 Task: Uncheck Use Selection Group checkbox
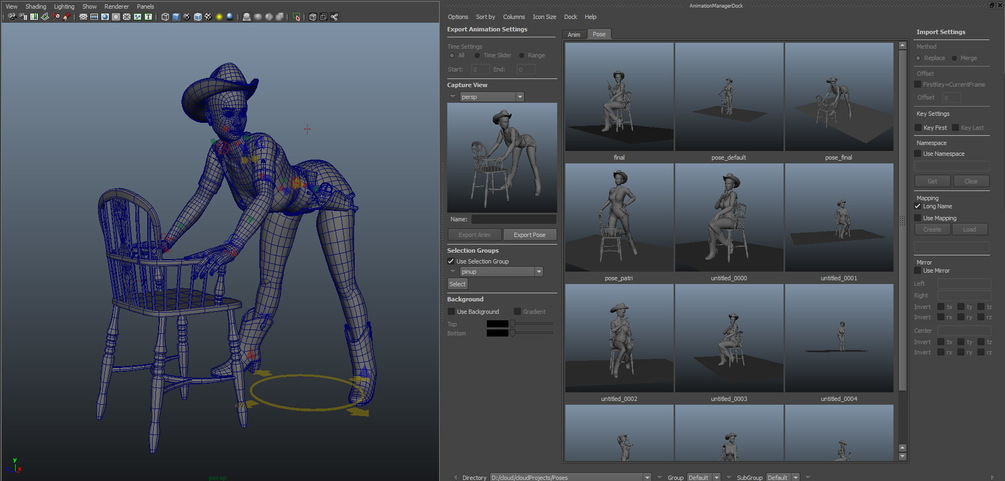[x=451, y=261]
